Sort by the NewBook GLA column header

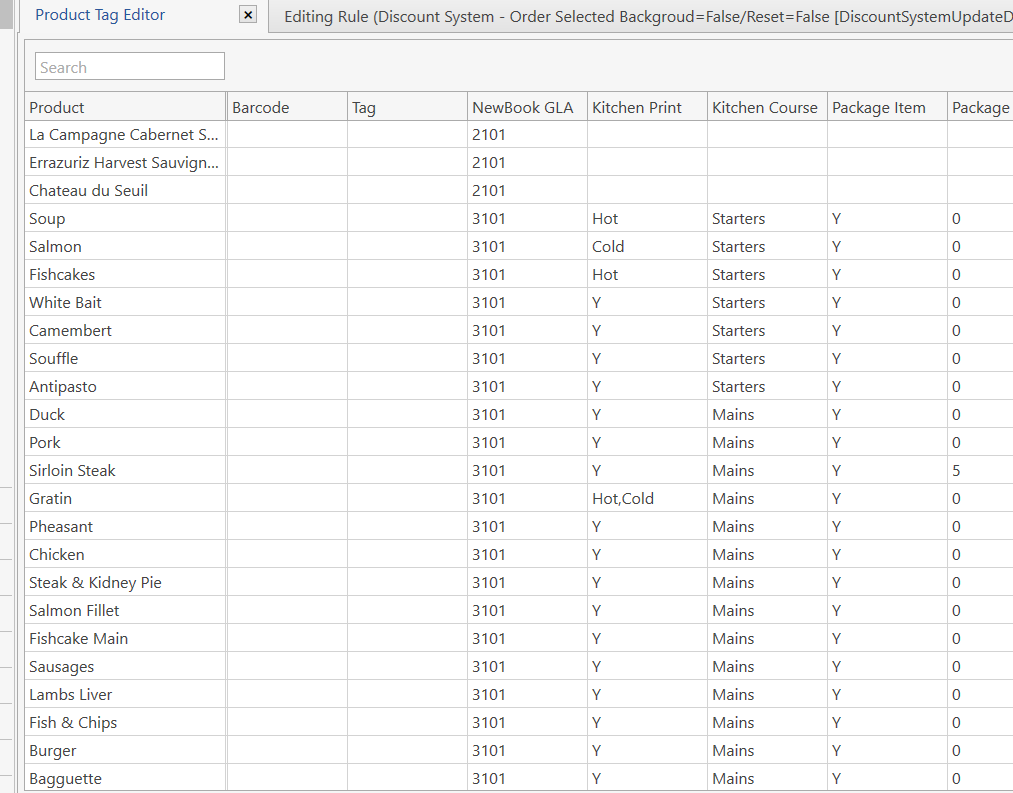tap(527, 107)
